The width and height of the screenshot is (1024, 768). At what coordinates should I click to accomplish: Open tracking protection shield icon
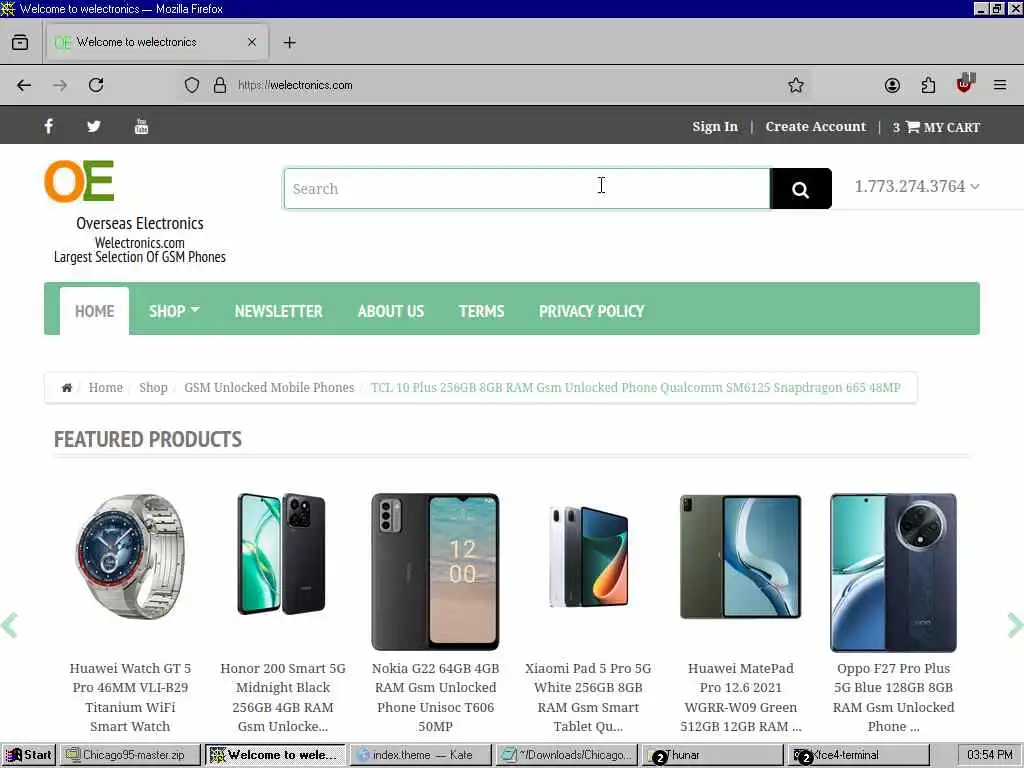click(x=191, y=85)
